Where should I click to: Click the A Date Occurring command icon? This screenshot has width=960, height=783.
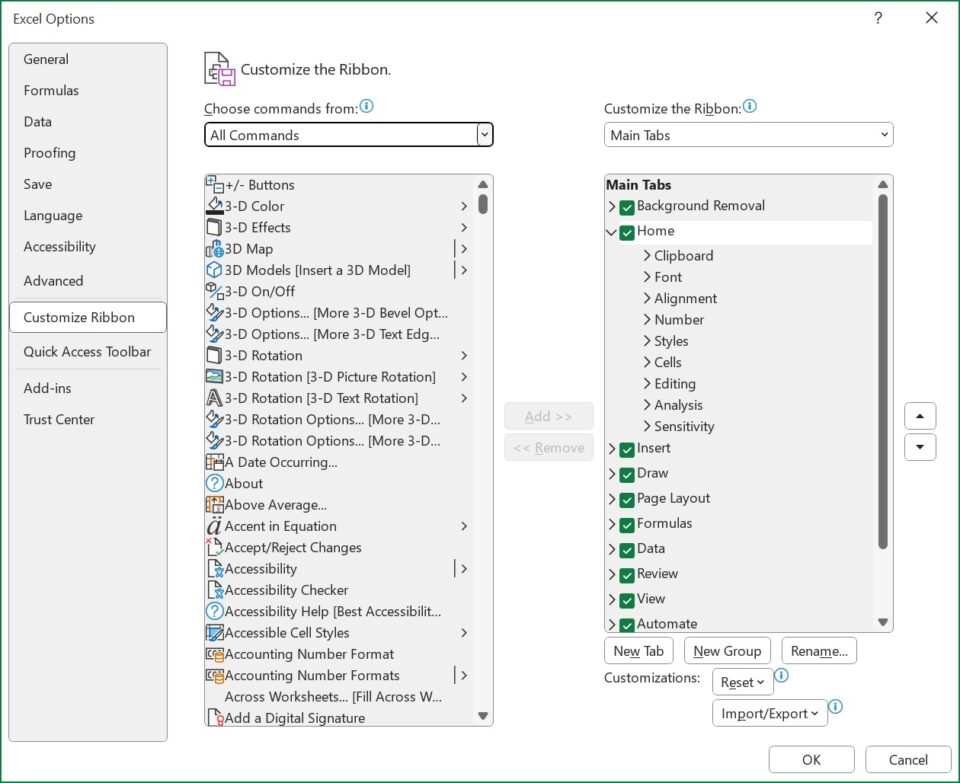pos(216,462)
